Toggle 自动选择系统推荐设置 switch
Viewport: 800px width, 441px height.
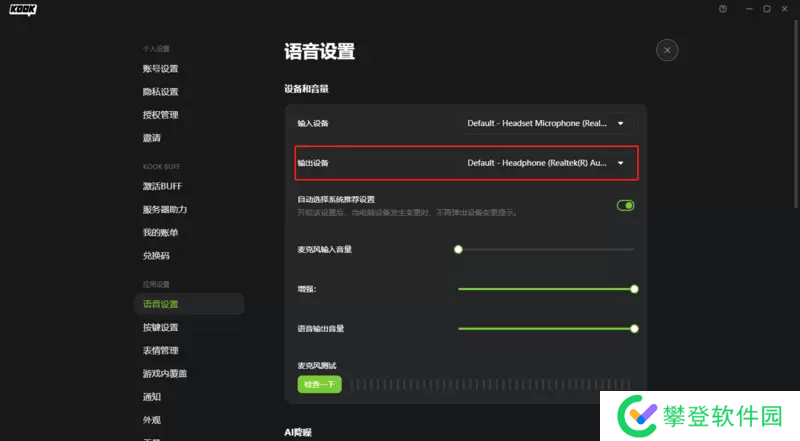(626, 205)
